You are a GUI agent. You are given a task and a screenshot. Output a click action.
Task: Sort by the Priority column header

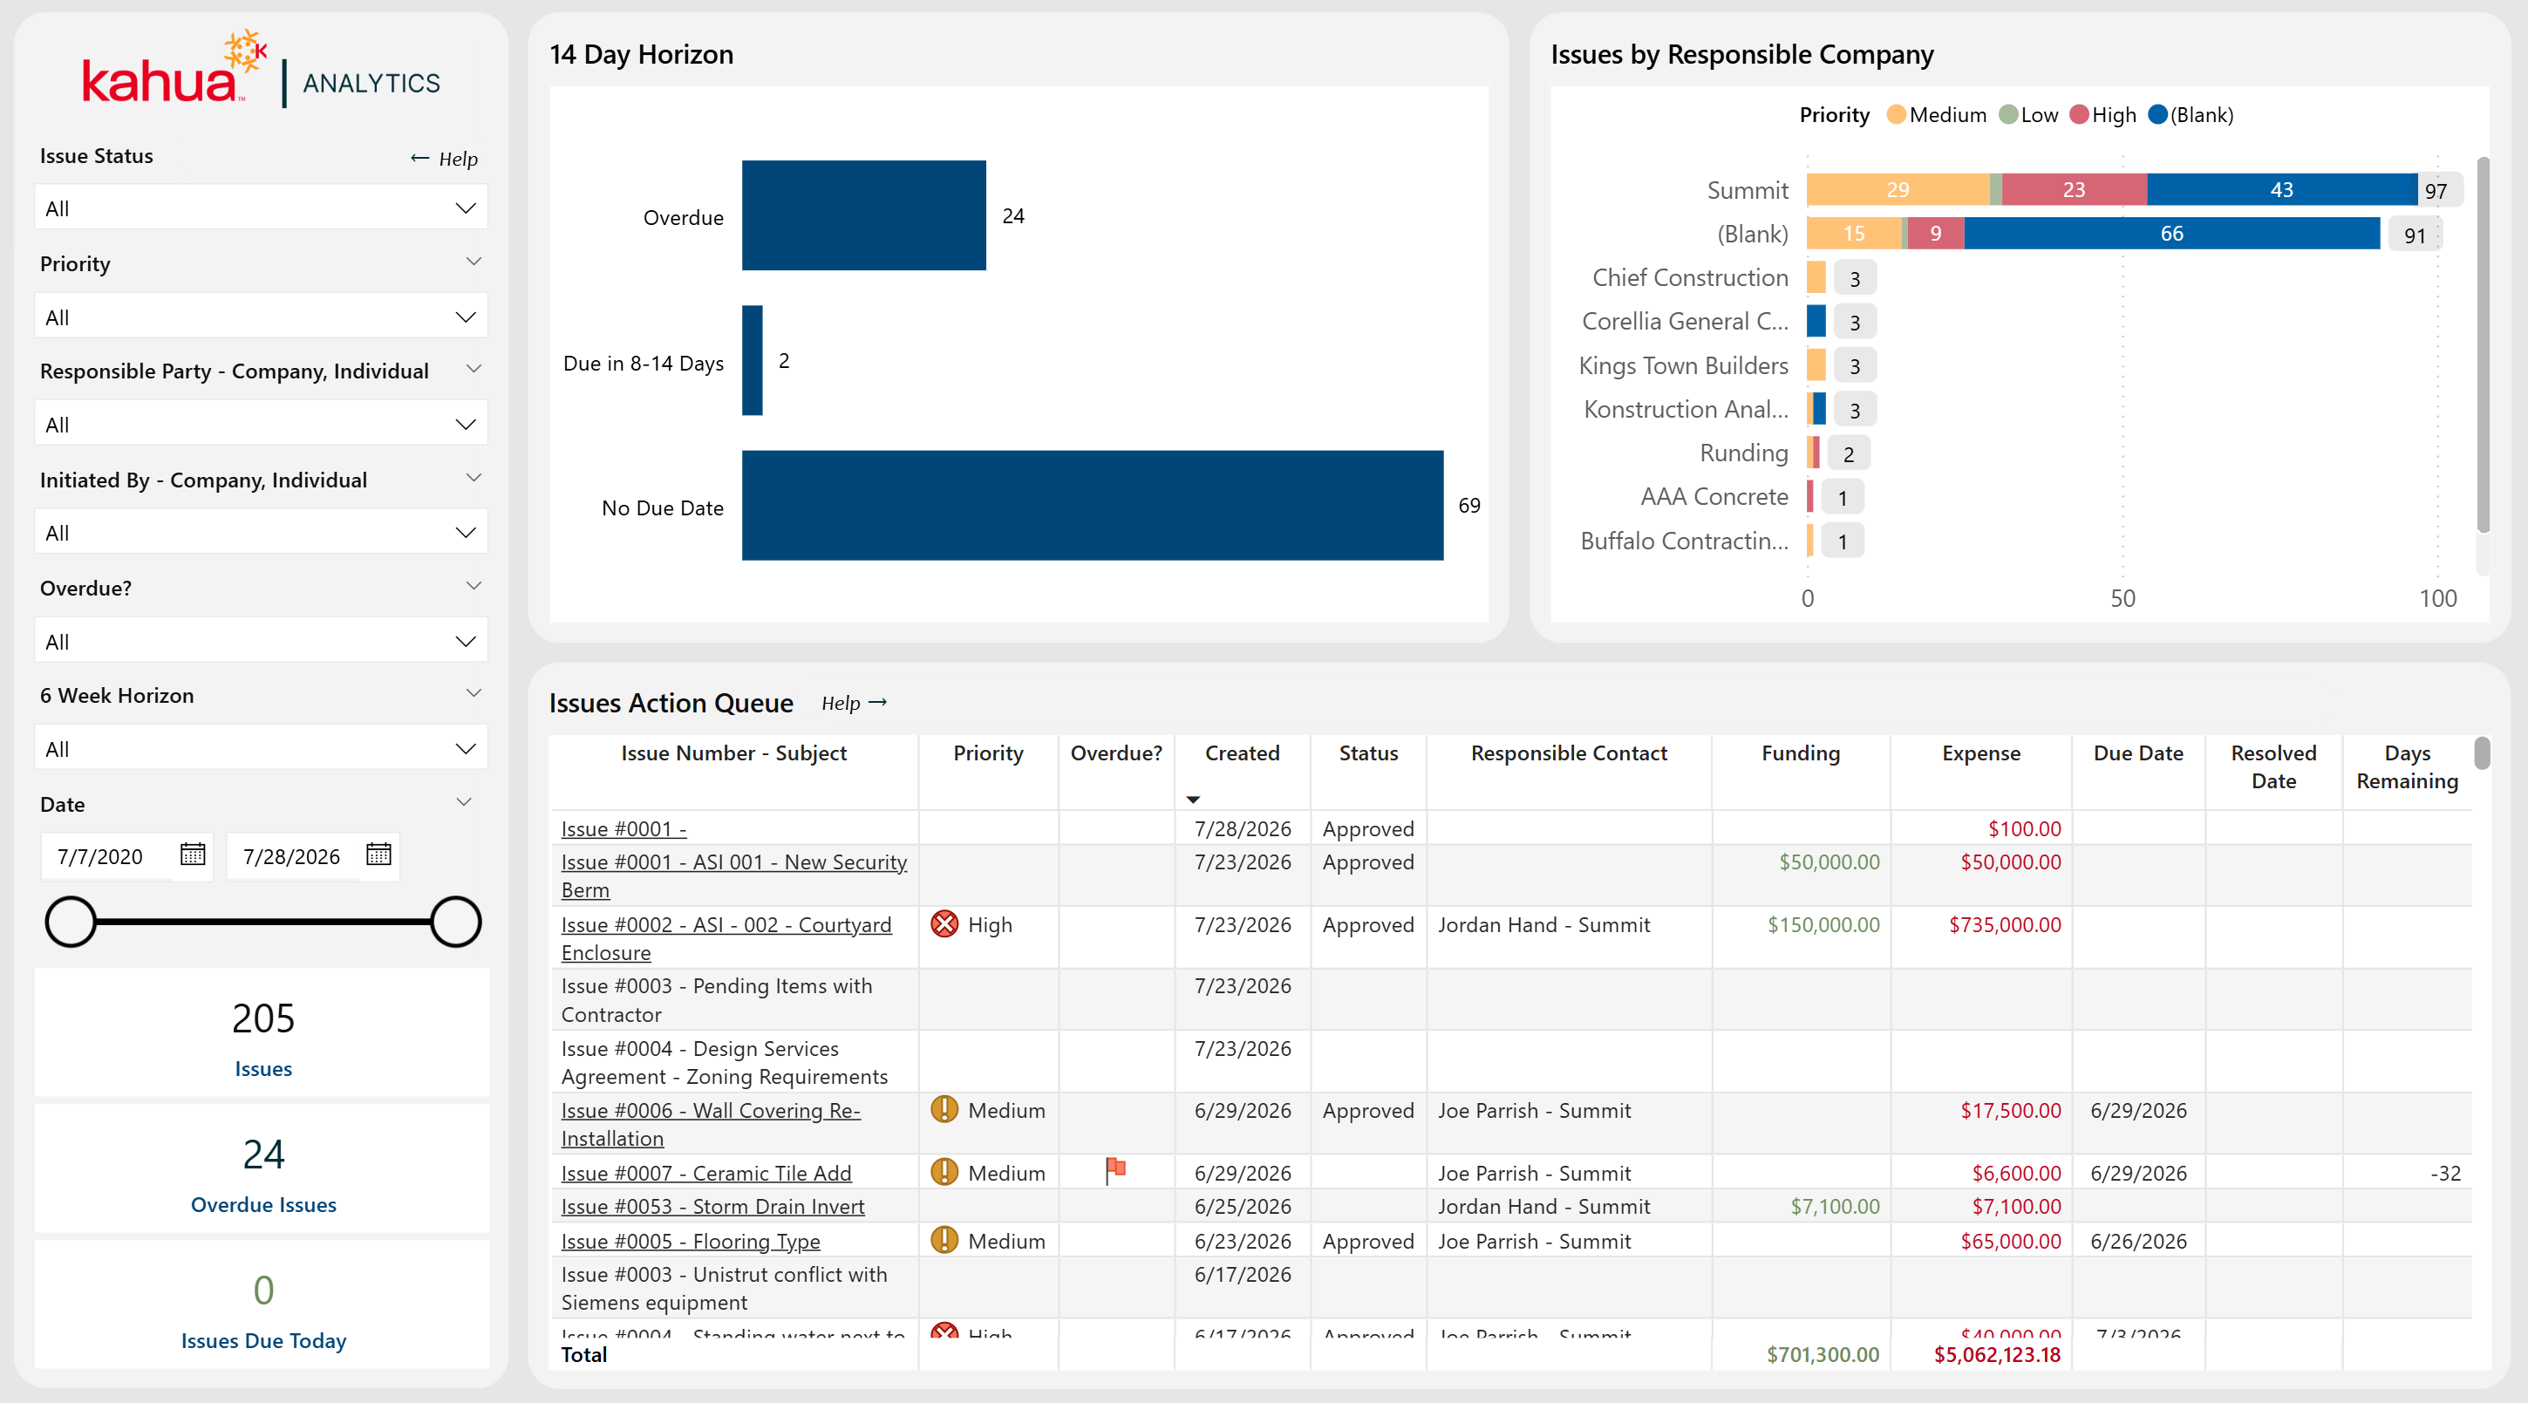tap(988, 753)
